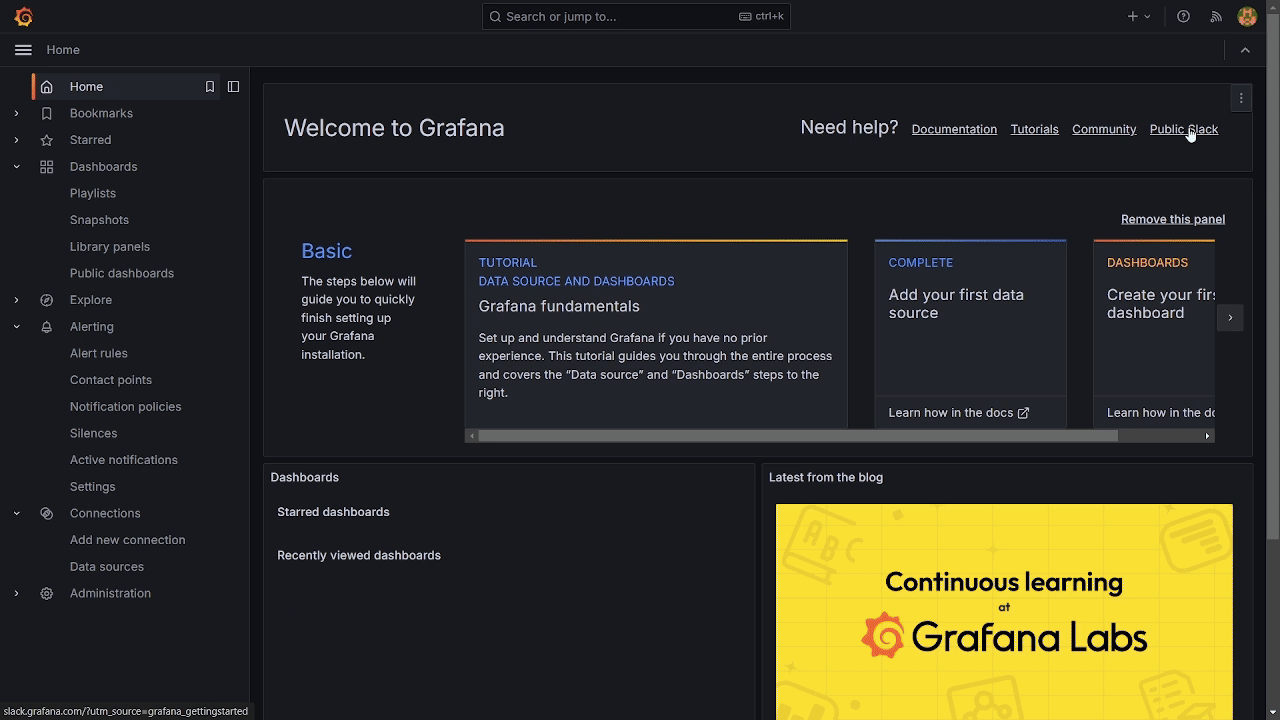Click the scrollbar's right arrow under cards
The height and width of the screenshot is (720, 1280).
pos(1207,436)
